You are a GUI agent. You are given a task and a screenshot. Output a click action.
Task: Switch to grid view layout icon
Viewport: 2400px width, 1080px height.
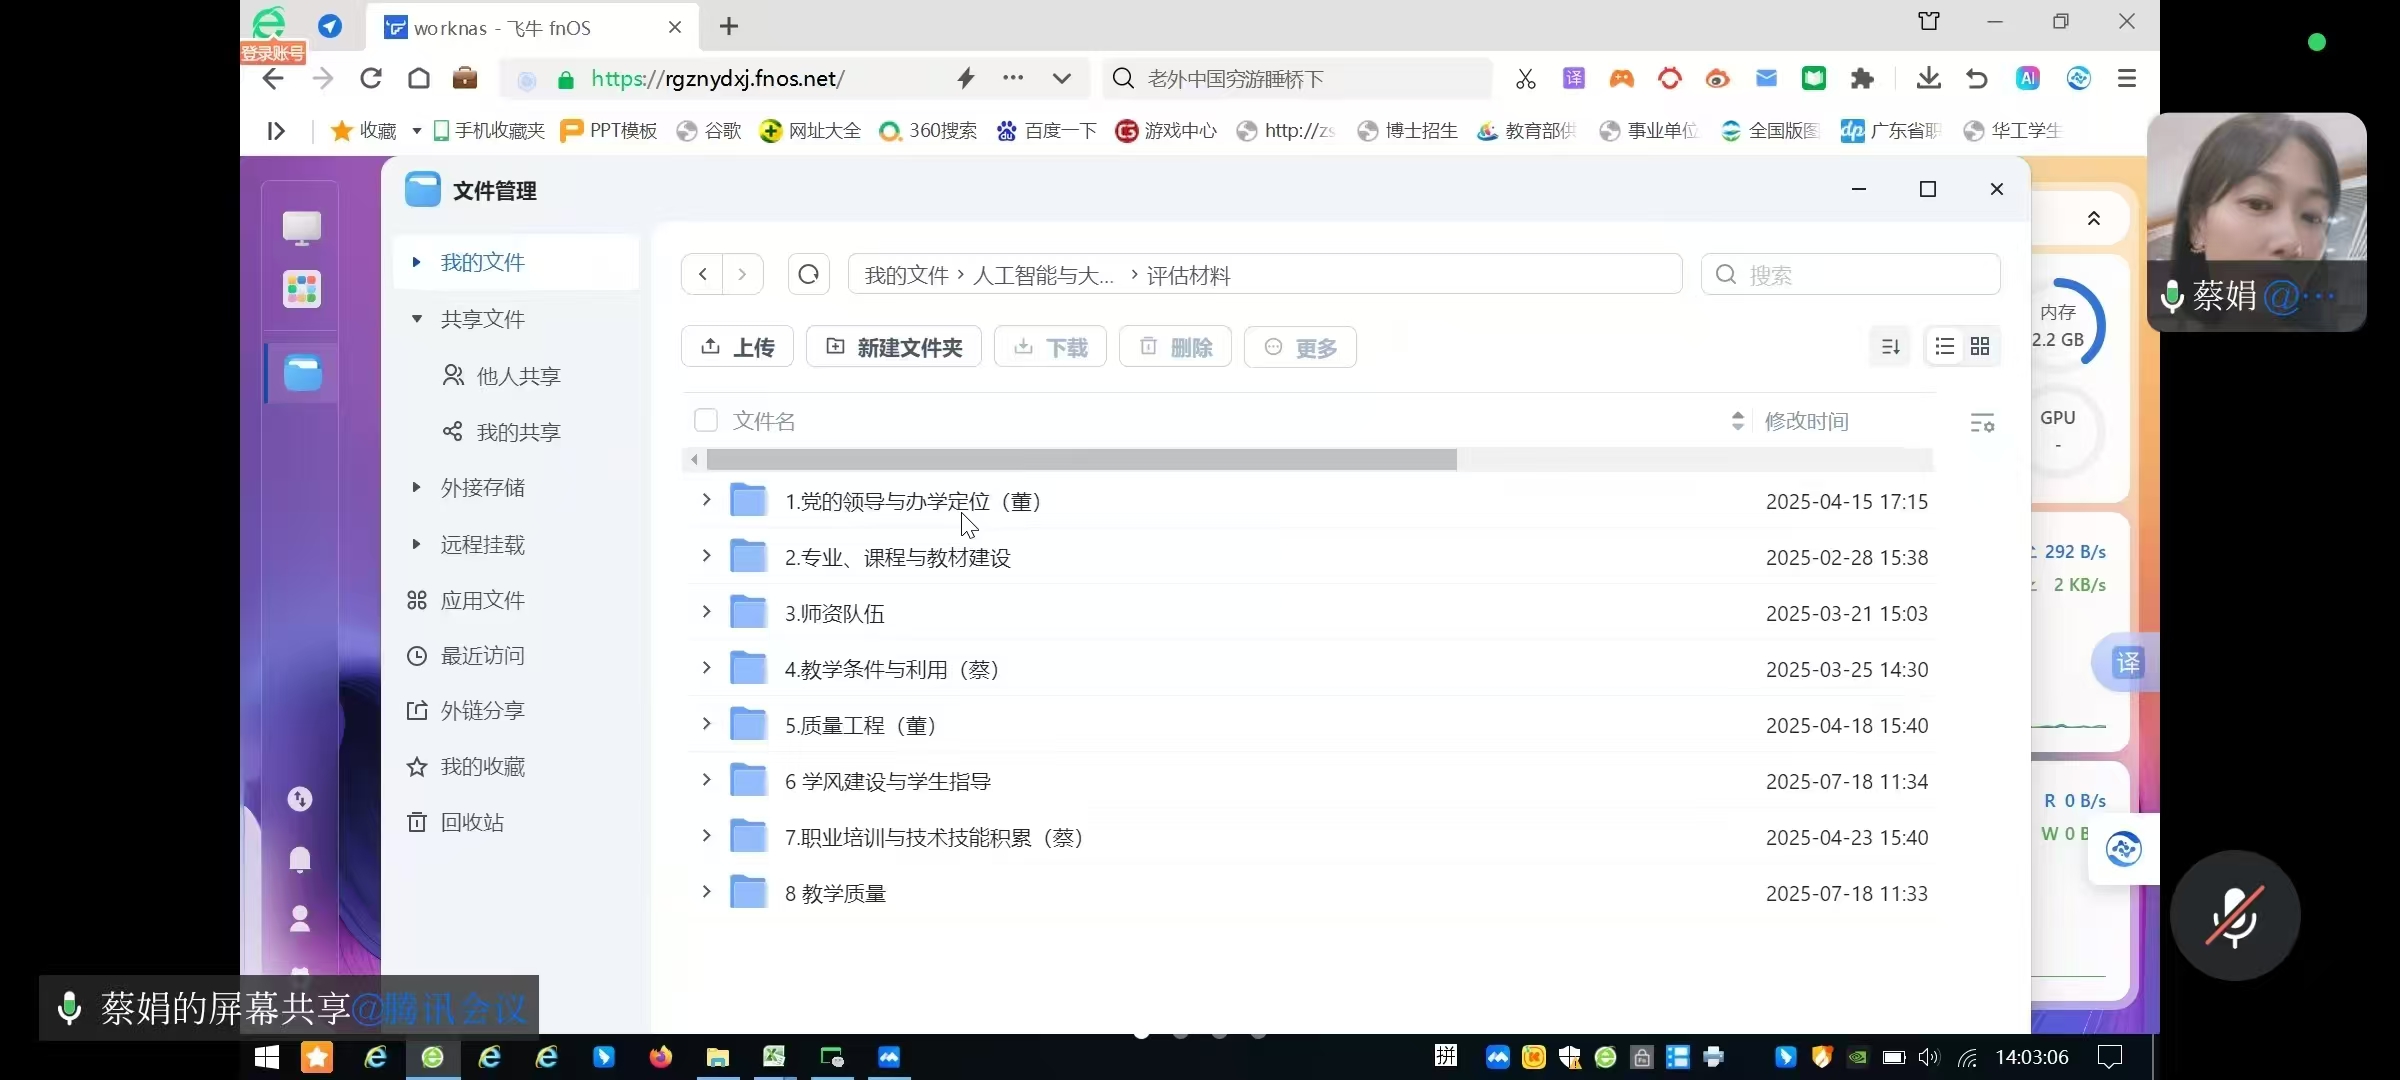coord(1980,347)
